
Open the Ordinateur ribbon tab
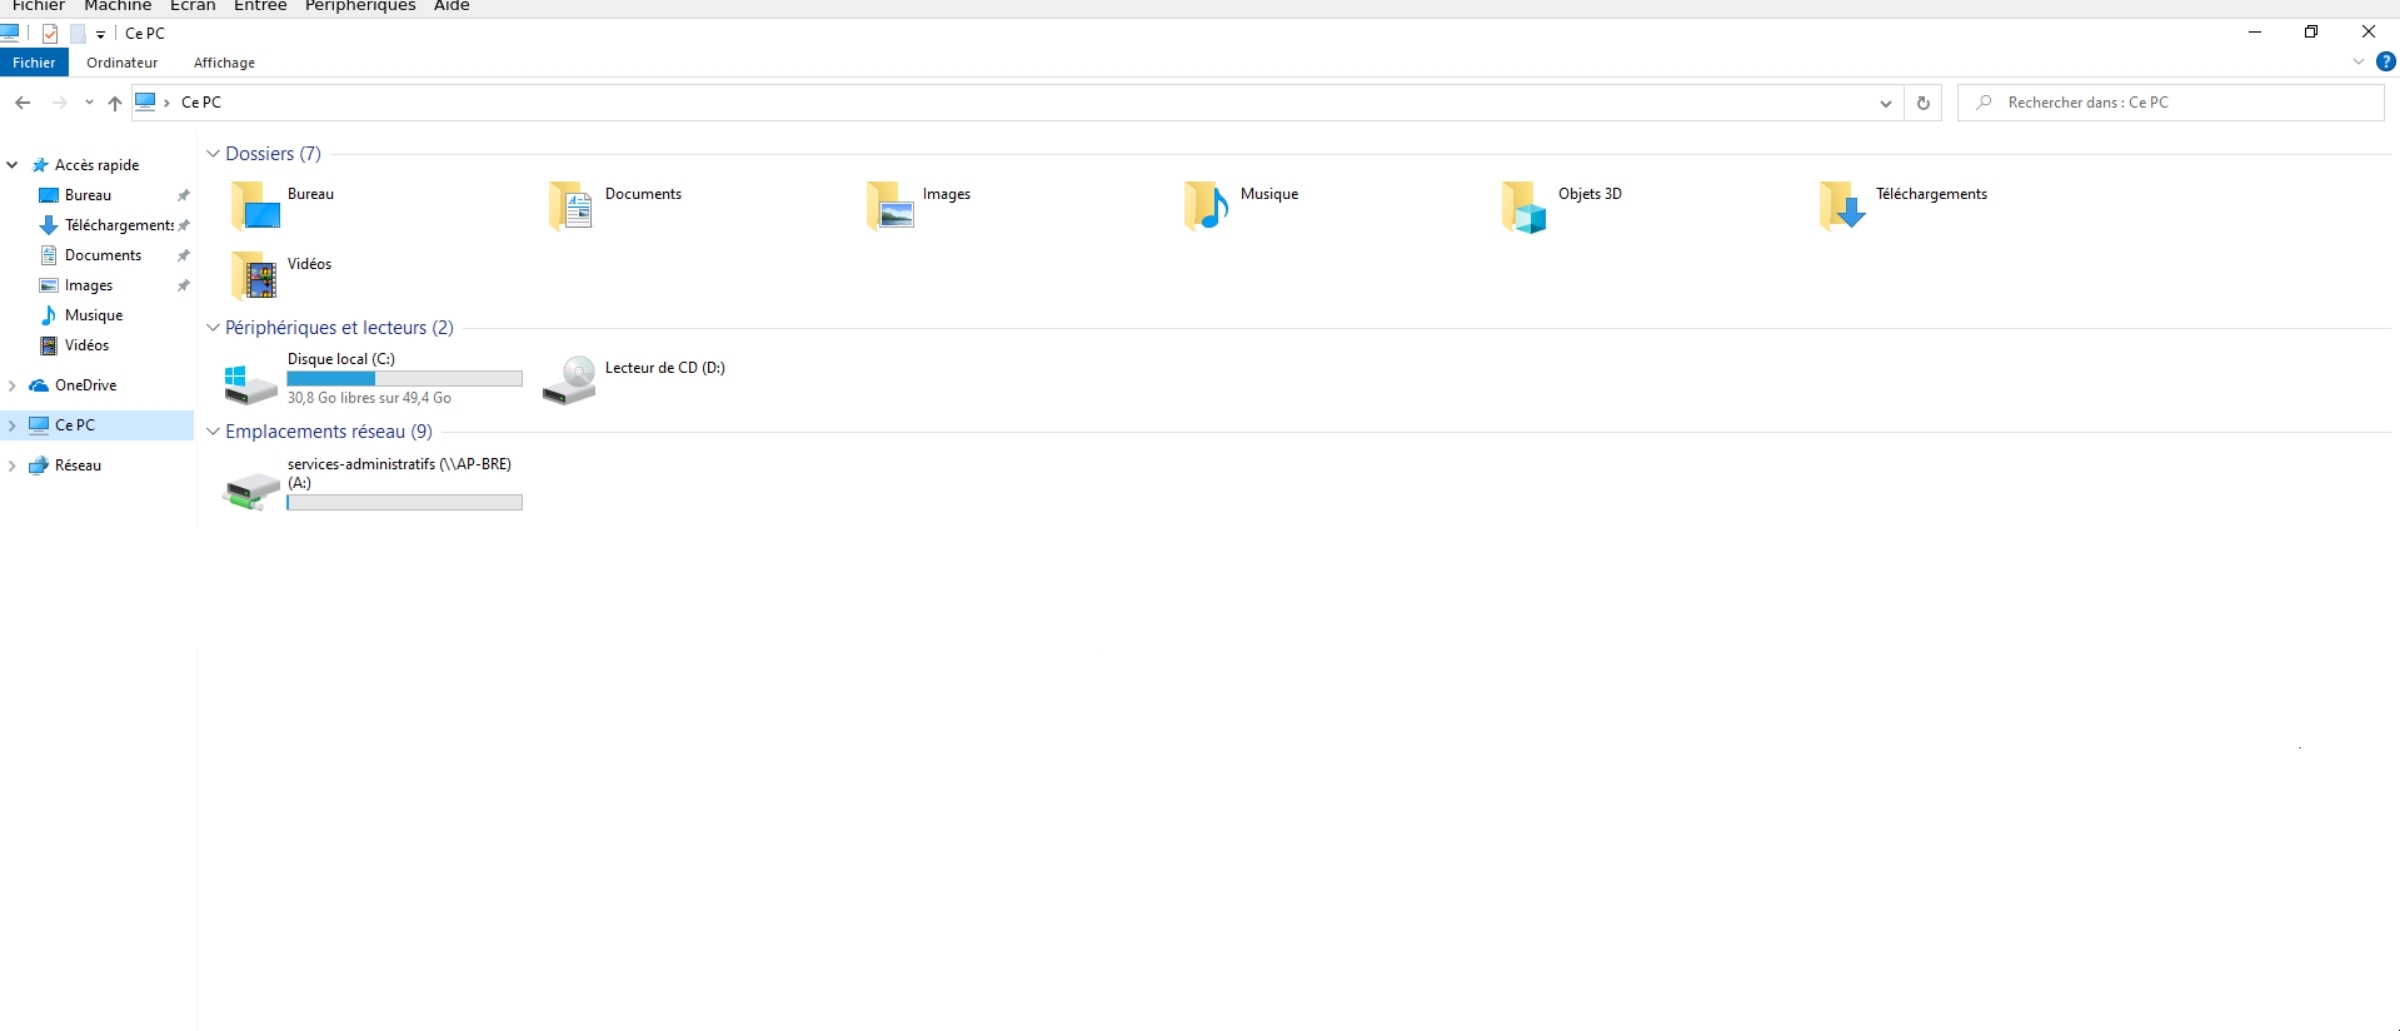click(122, 63)
